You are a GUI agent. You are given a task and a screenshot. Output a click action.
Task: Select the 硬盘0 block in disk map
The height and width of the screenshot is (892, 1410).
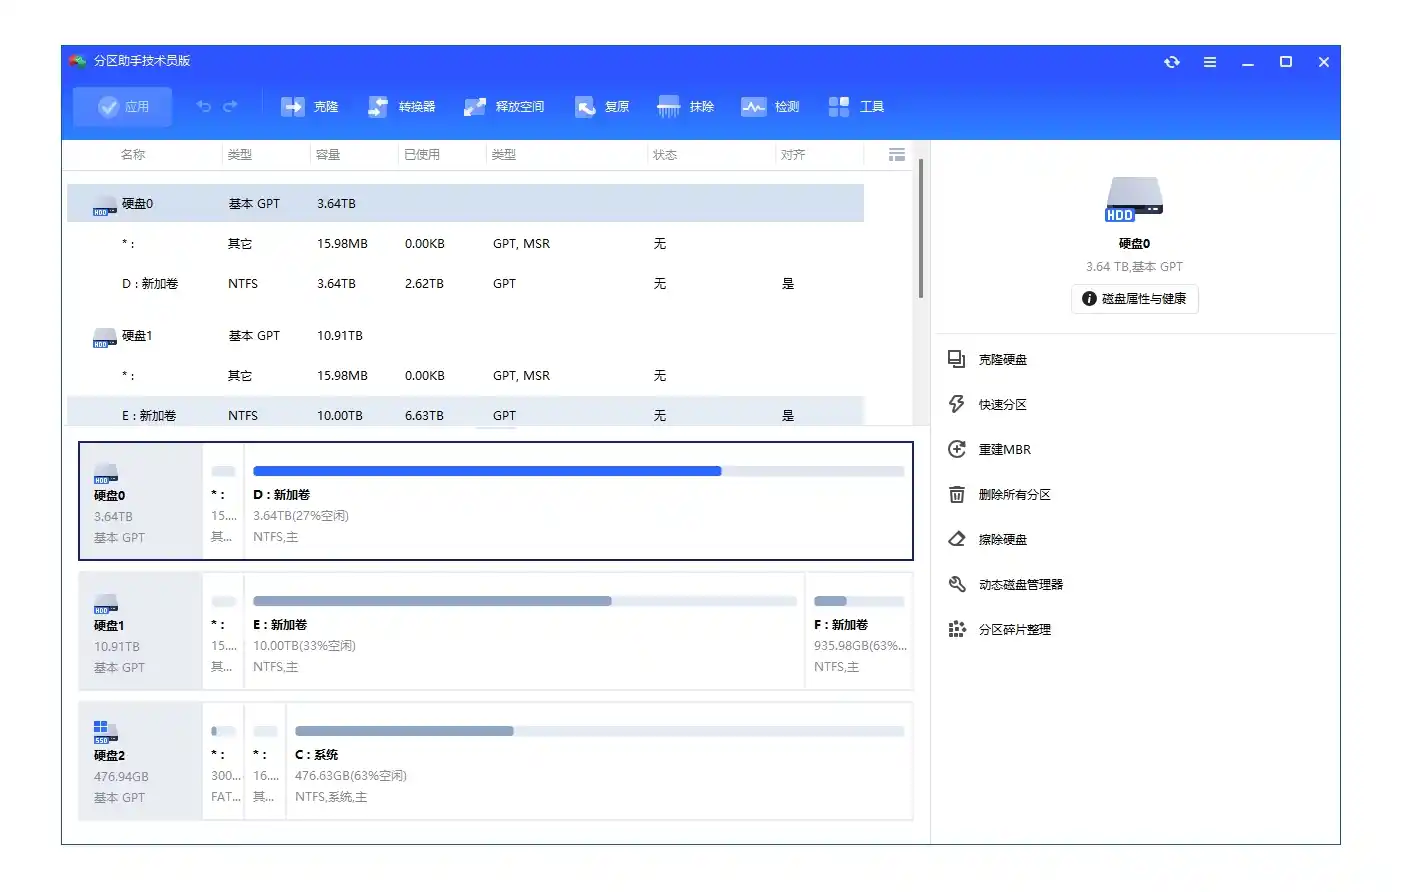141,501
